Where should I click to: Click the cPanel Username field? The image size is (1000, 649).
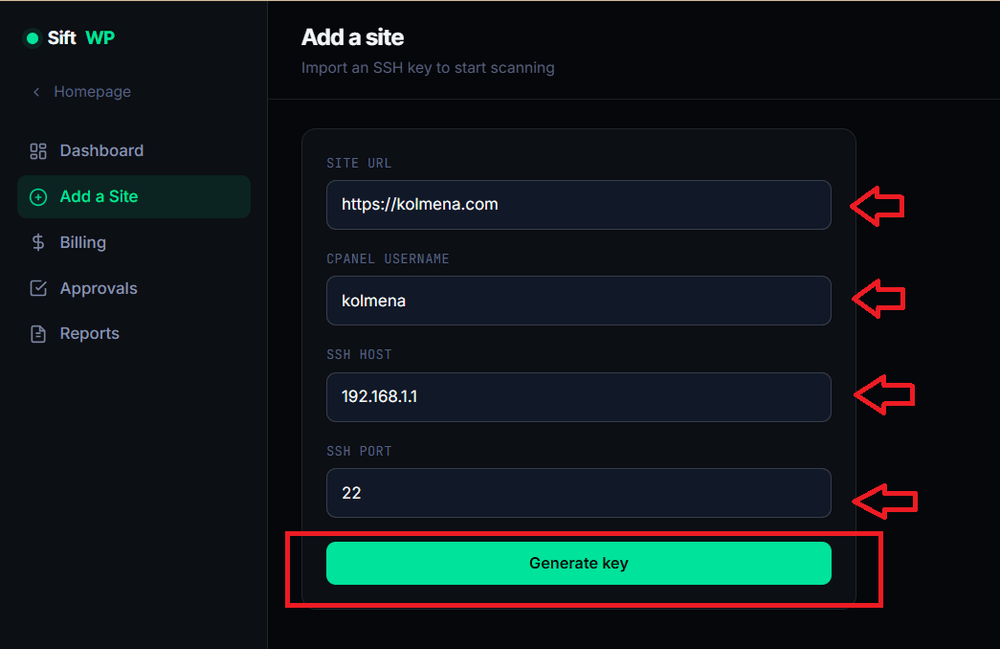click(578, 300)
